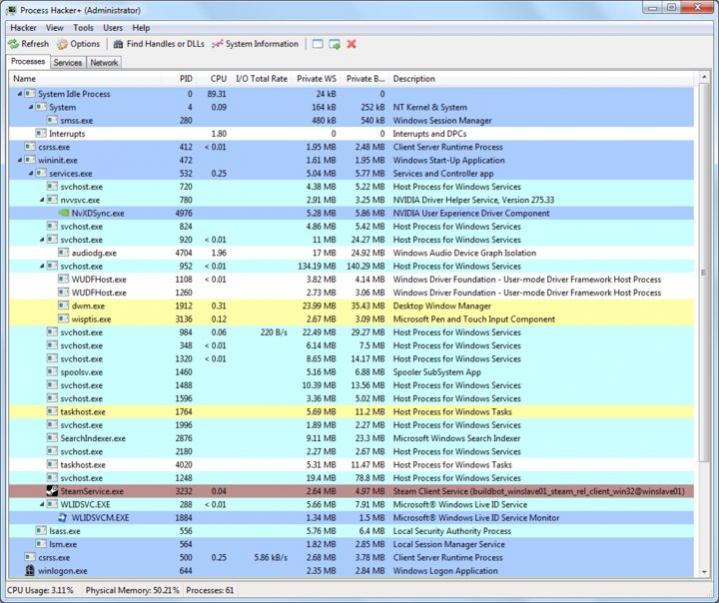Click the red X terminate icon
719x603 pixels.
pos(352,44)
